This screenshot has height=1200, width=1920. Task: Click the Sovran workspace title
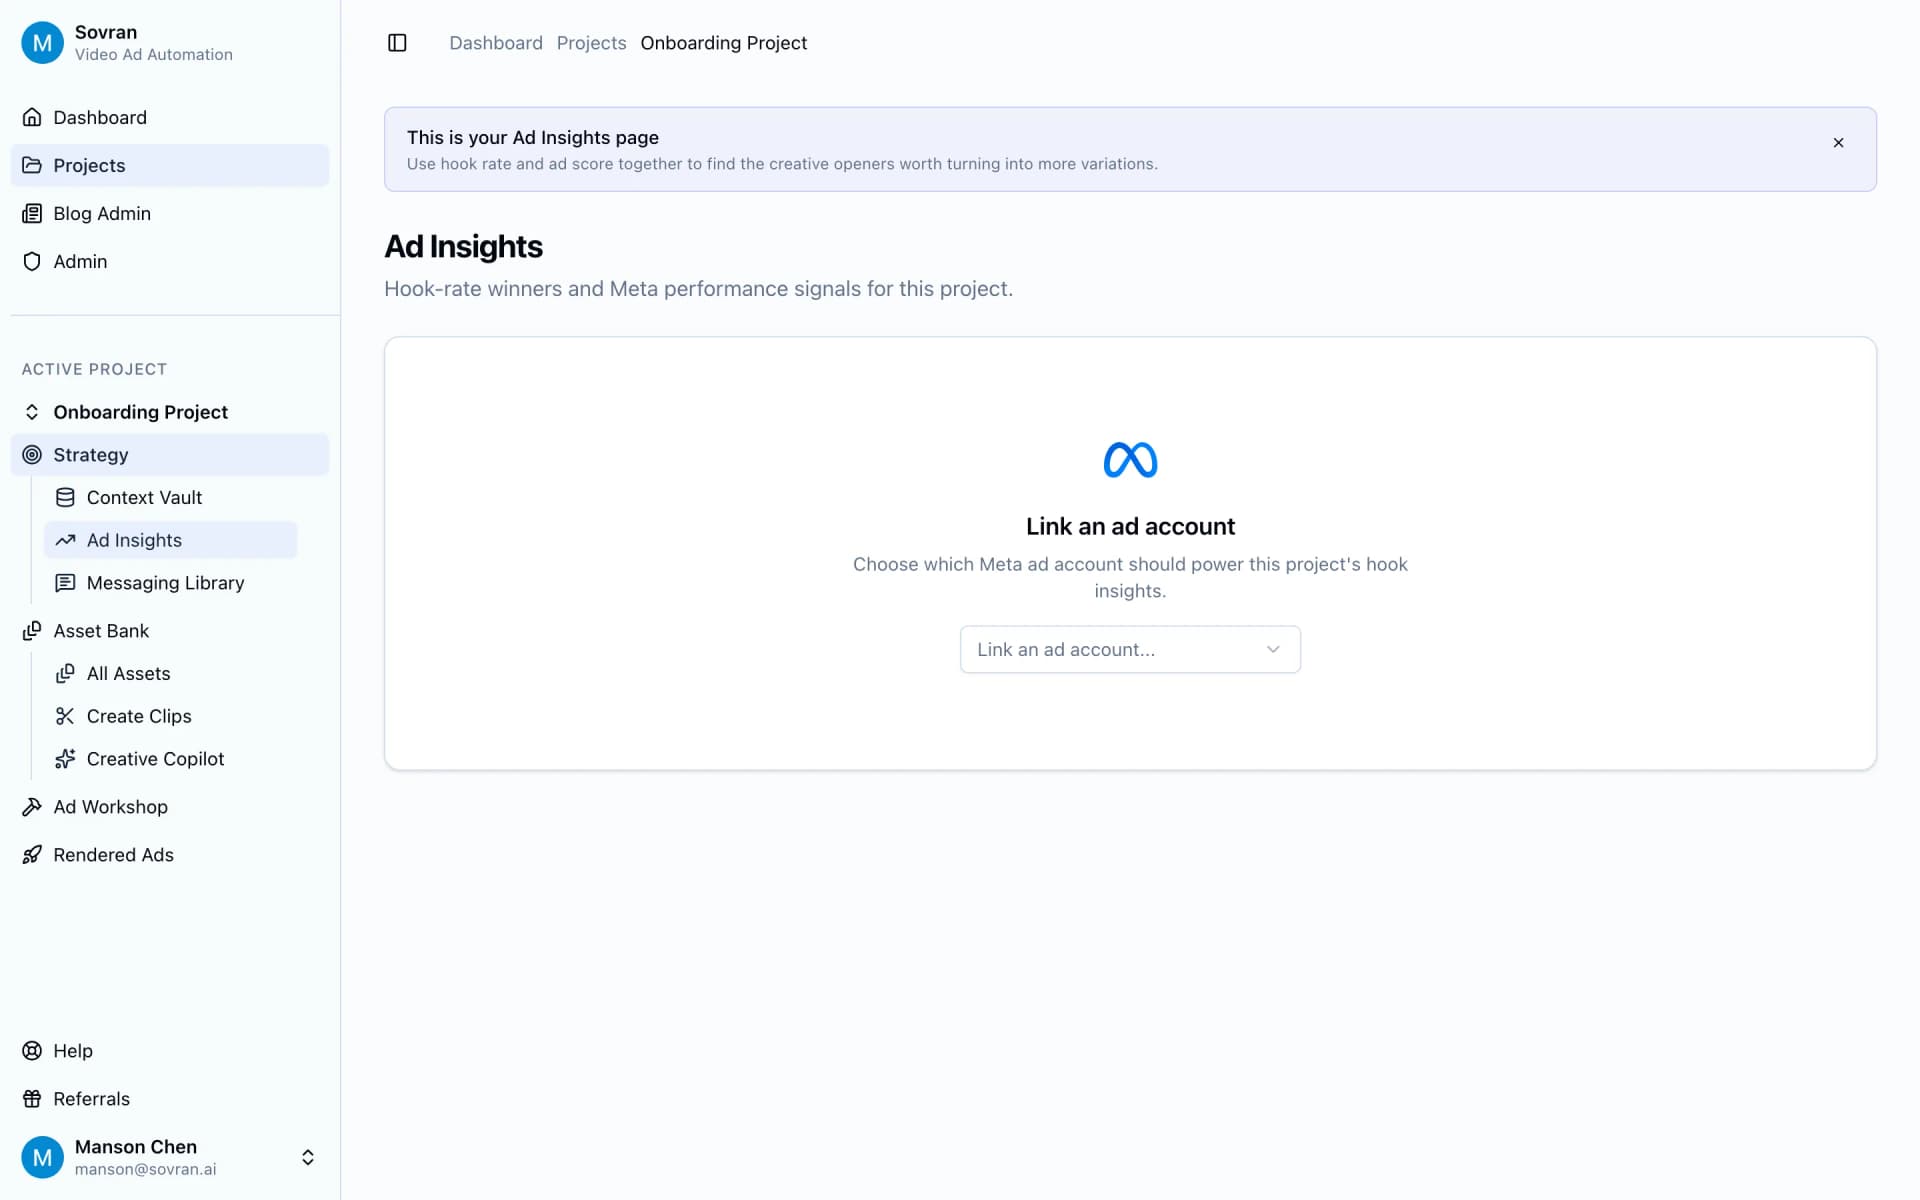[106, 32]
